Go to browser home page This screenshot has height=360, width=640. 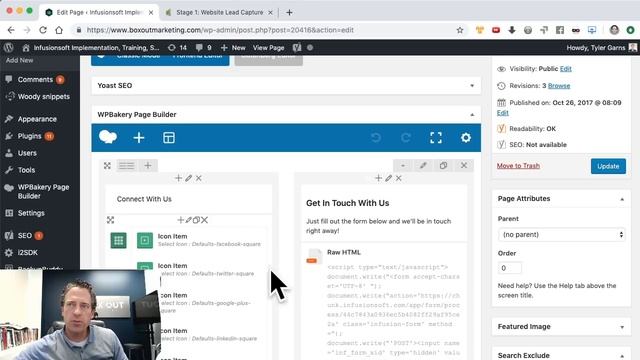[59, 30]
